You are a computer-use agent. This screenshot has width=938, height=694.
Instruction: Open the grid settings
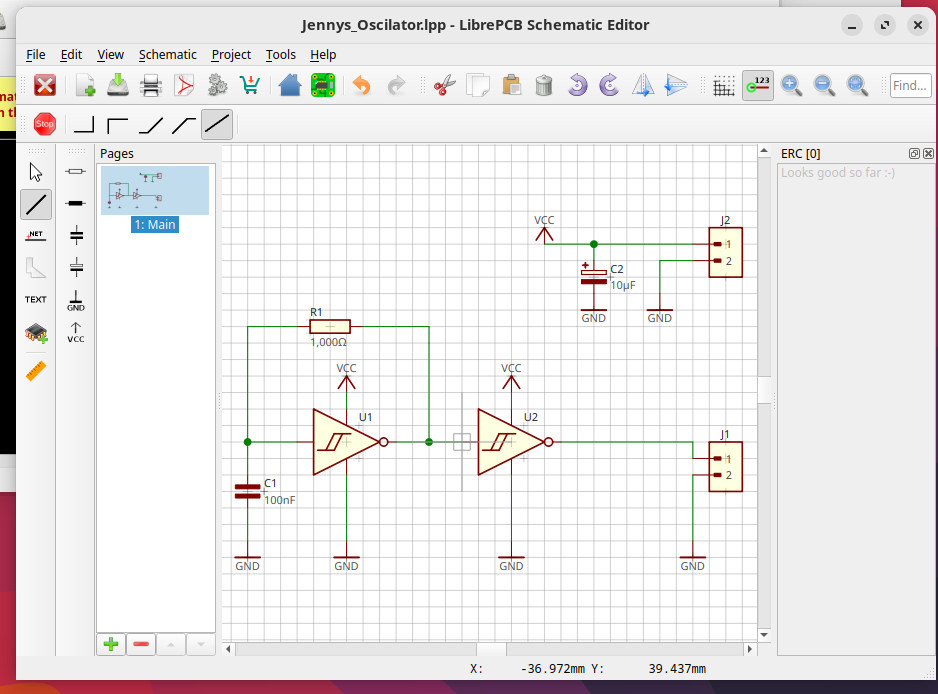(x=724, y=85)
